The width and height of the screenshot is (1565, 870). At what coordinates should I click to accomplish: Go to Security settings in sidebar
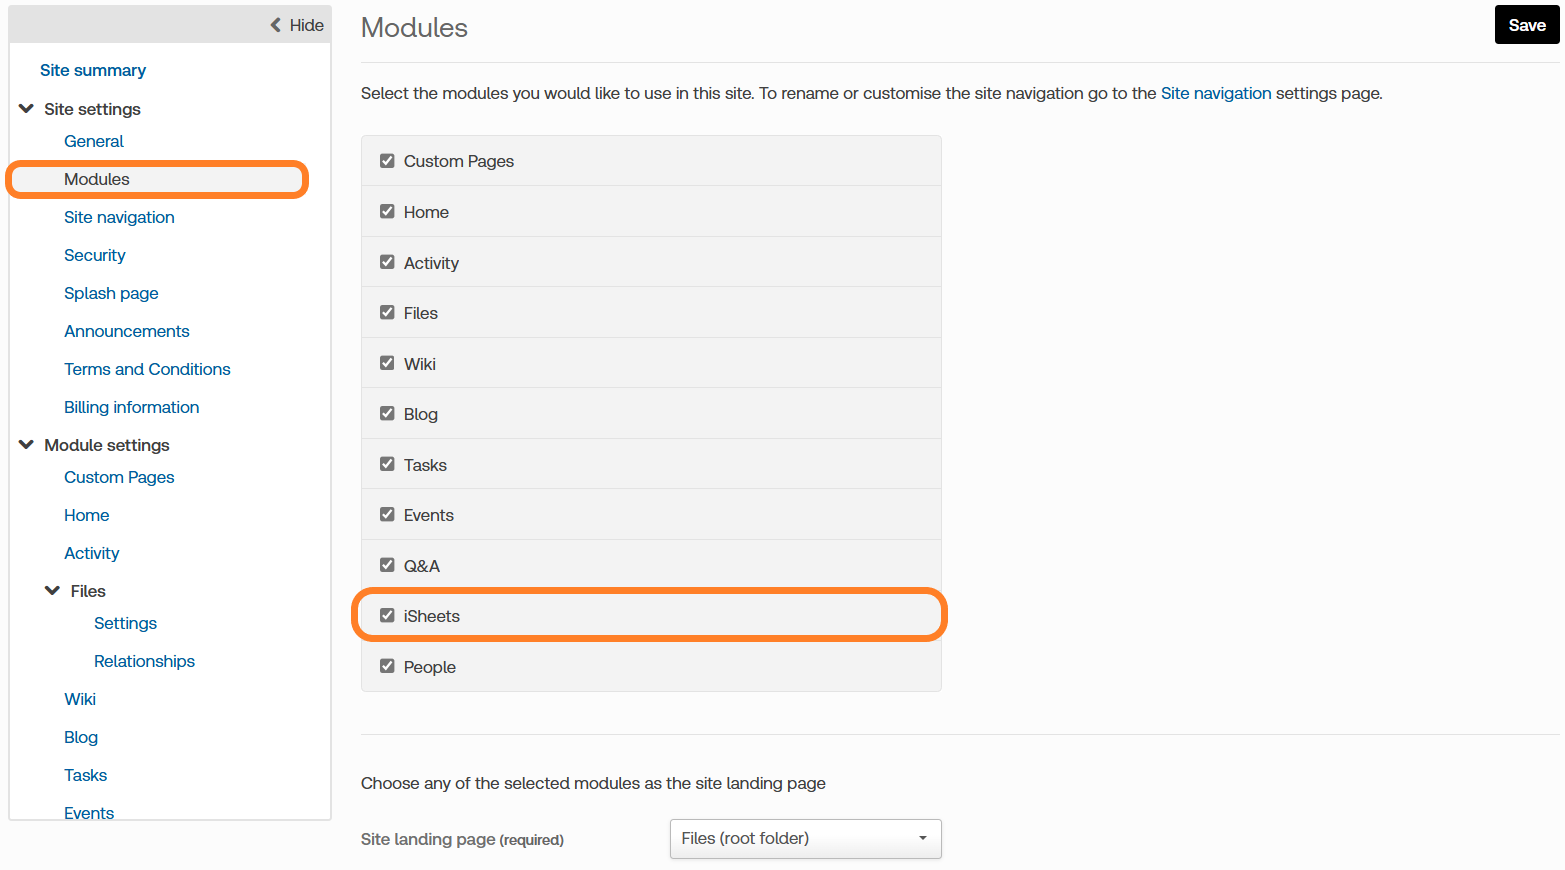tap(95, 255)
